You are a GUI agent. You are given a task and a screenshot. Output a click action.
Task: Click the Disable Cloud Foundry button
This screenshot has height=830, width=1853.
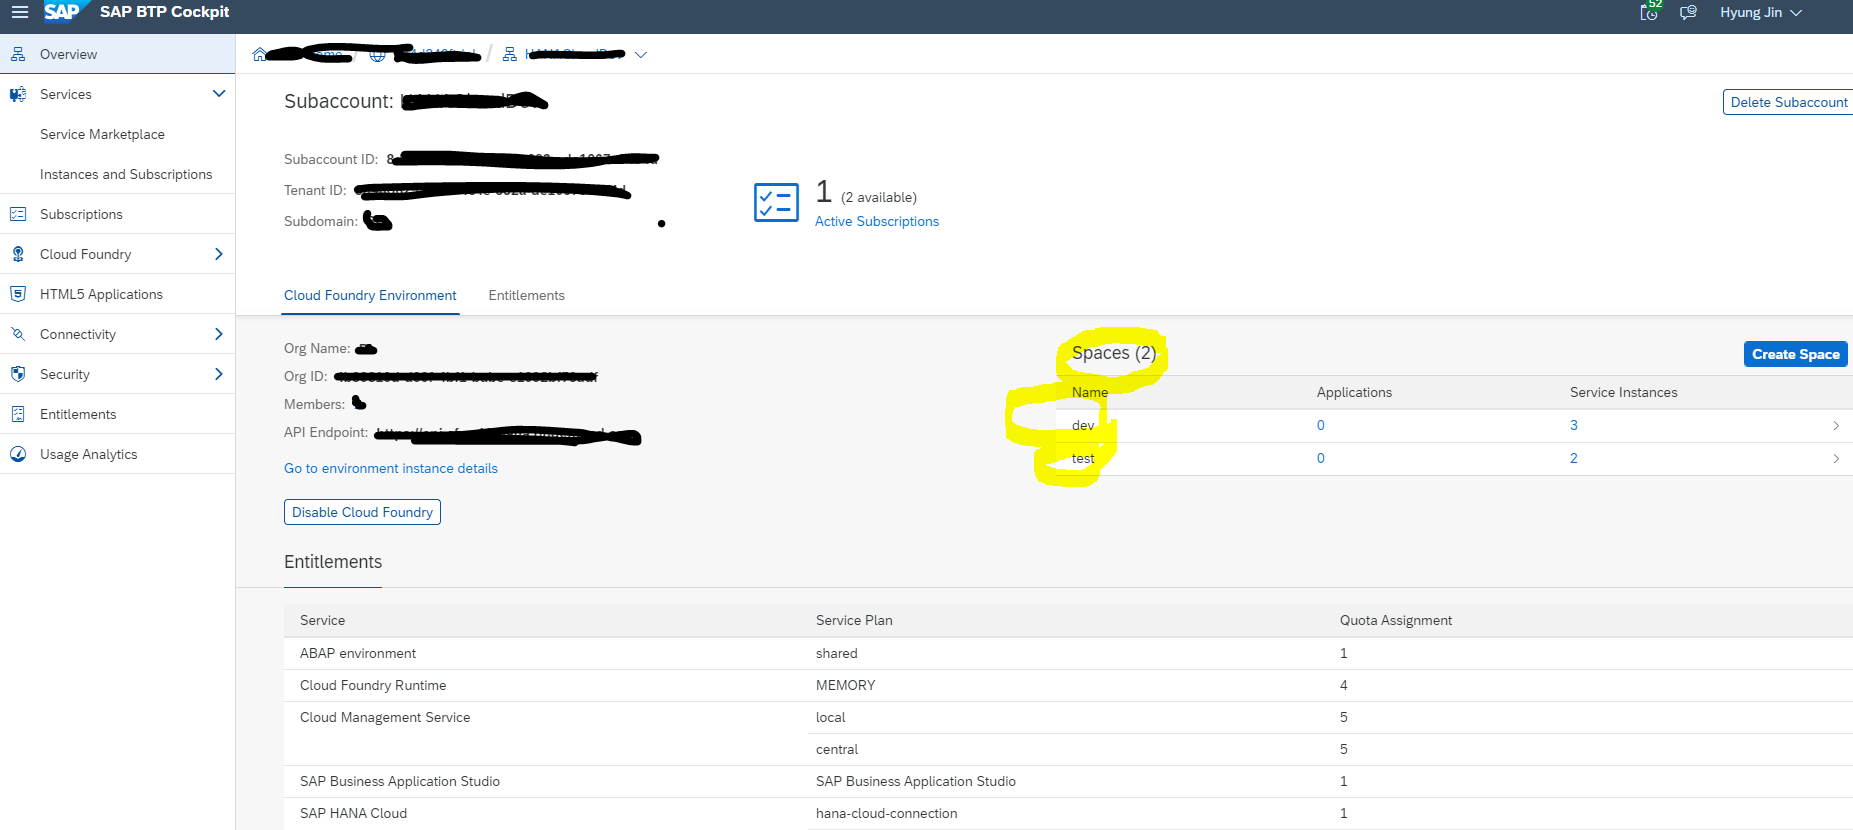click(362, 512)
